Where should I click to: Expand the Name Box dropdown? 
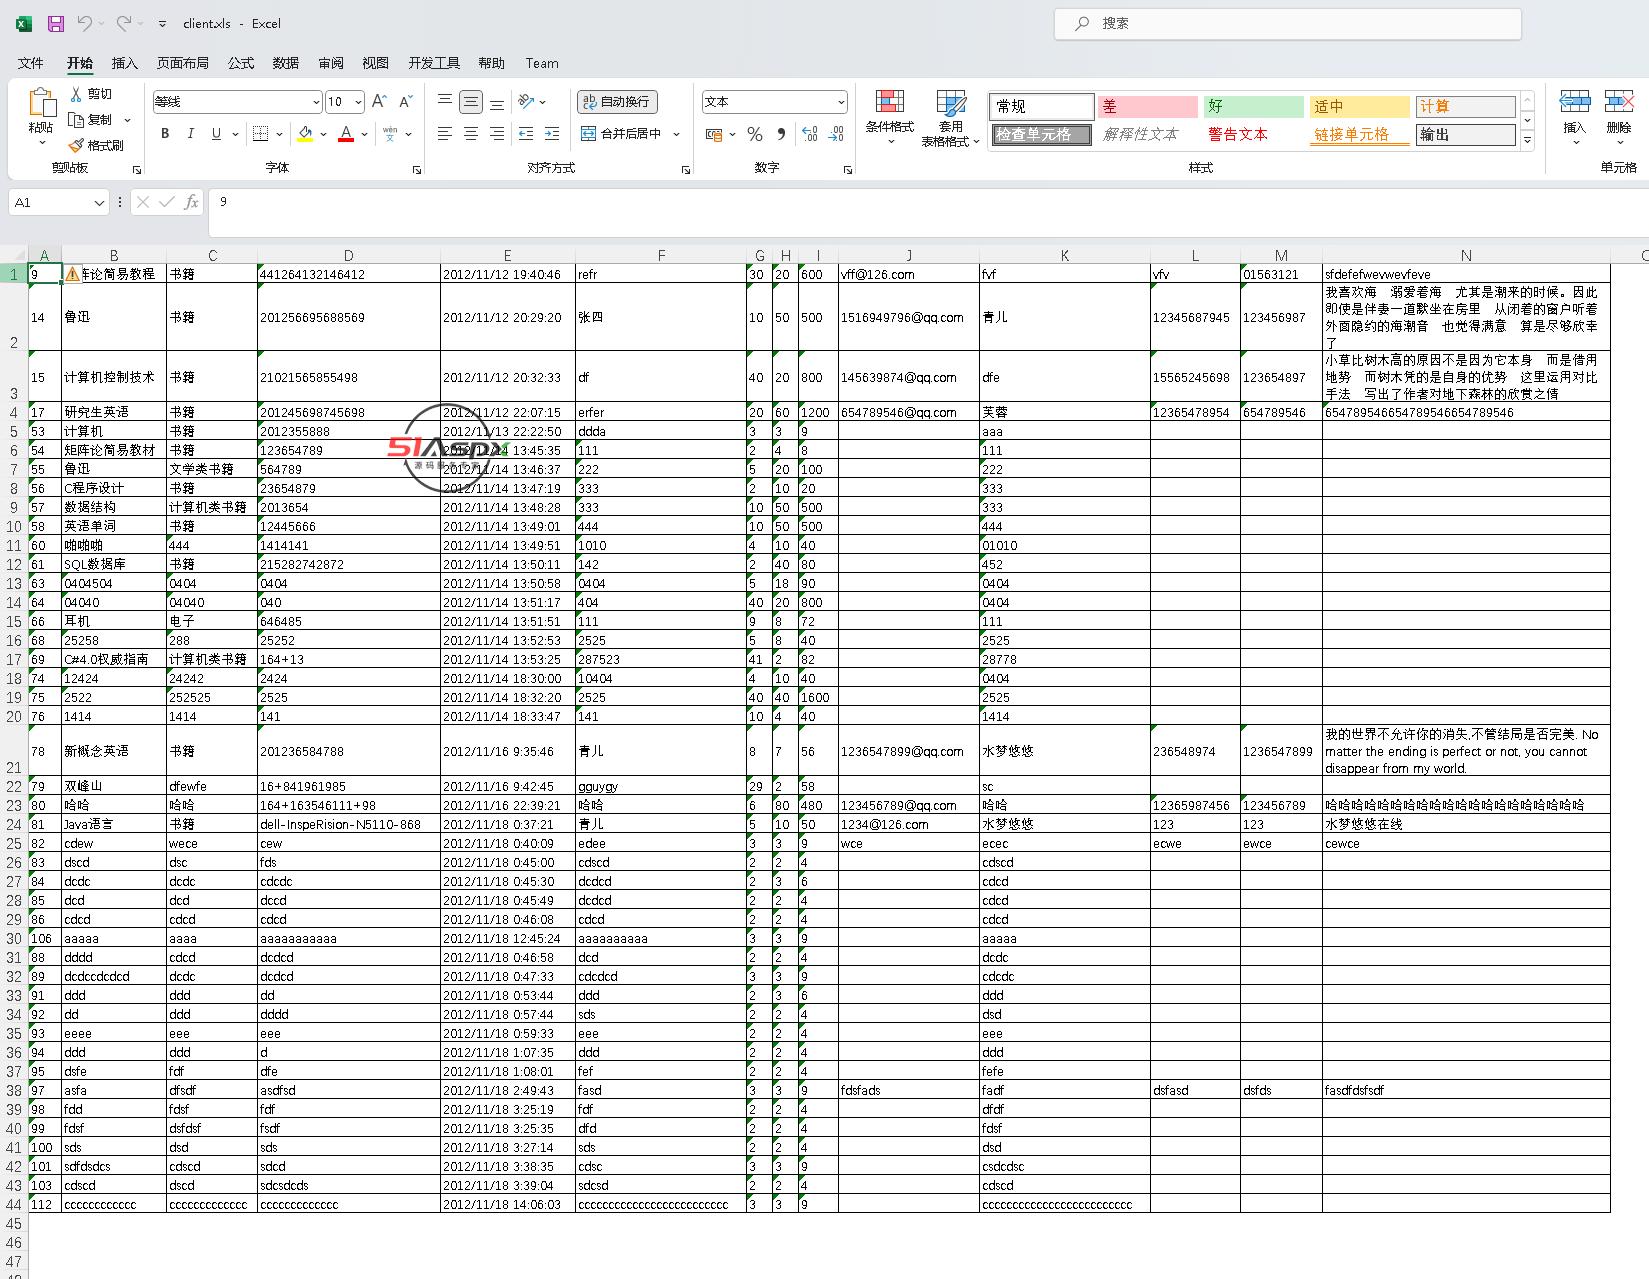pyautogui.click(x=99, y=202)
